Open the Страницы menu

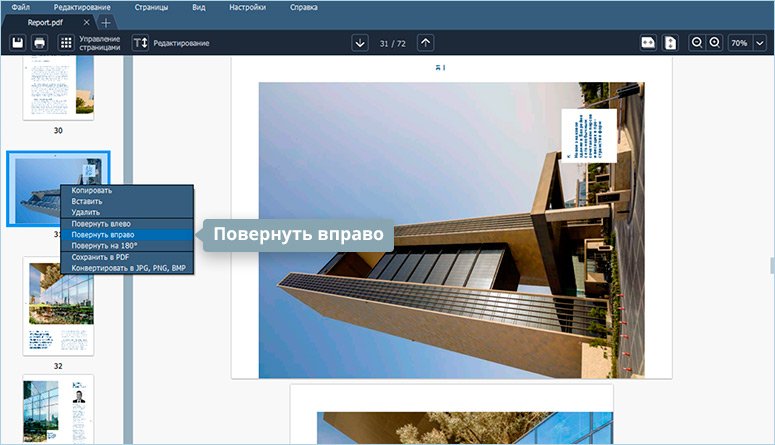click(x=151, y=7)
